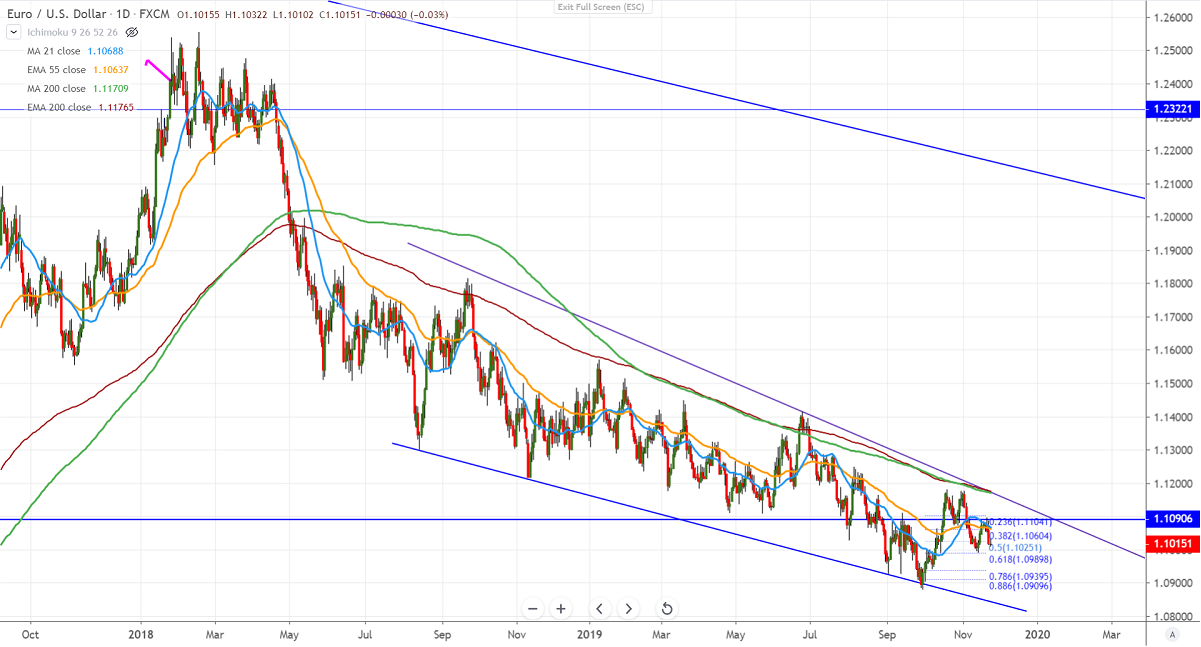The image size is (1201, 647).
Task: Collapse the indicator legend with chevron
Action: coord(13,32)
